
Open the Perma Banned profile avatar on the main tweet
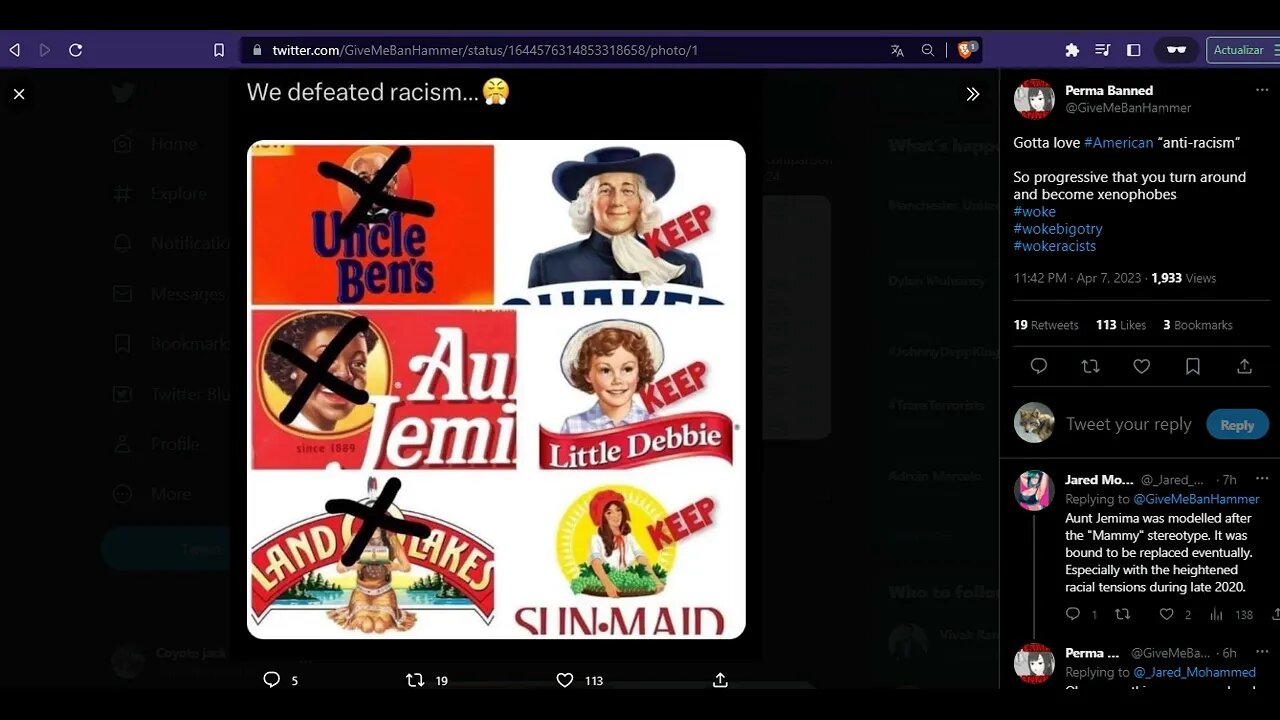pyautogui.click(x=1034, y=99)
